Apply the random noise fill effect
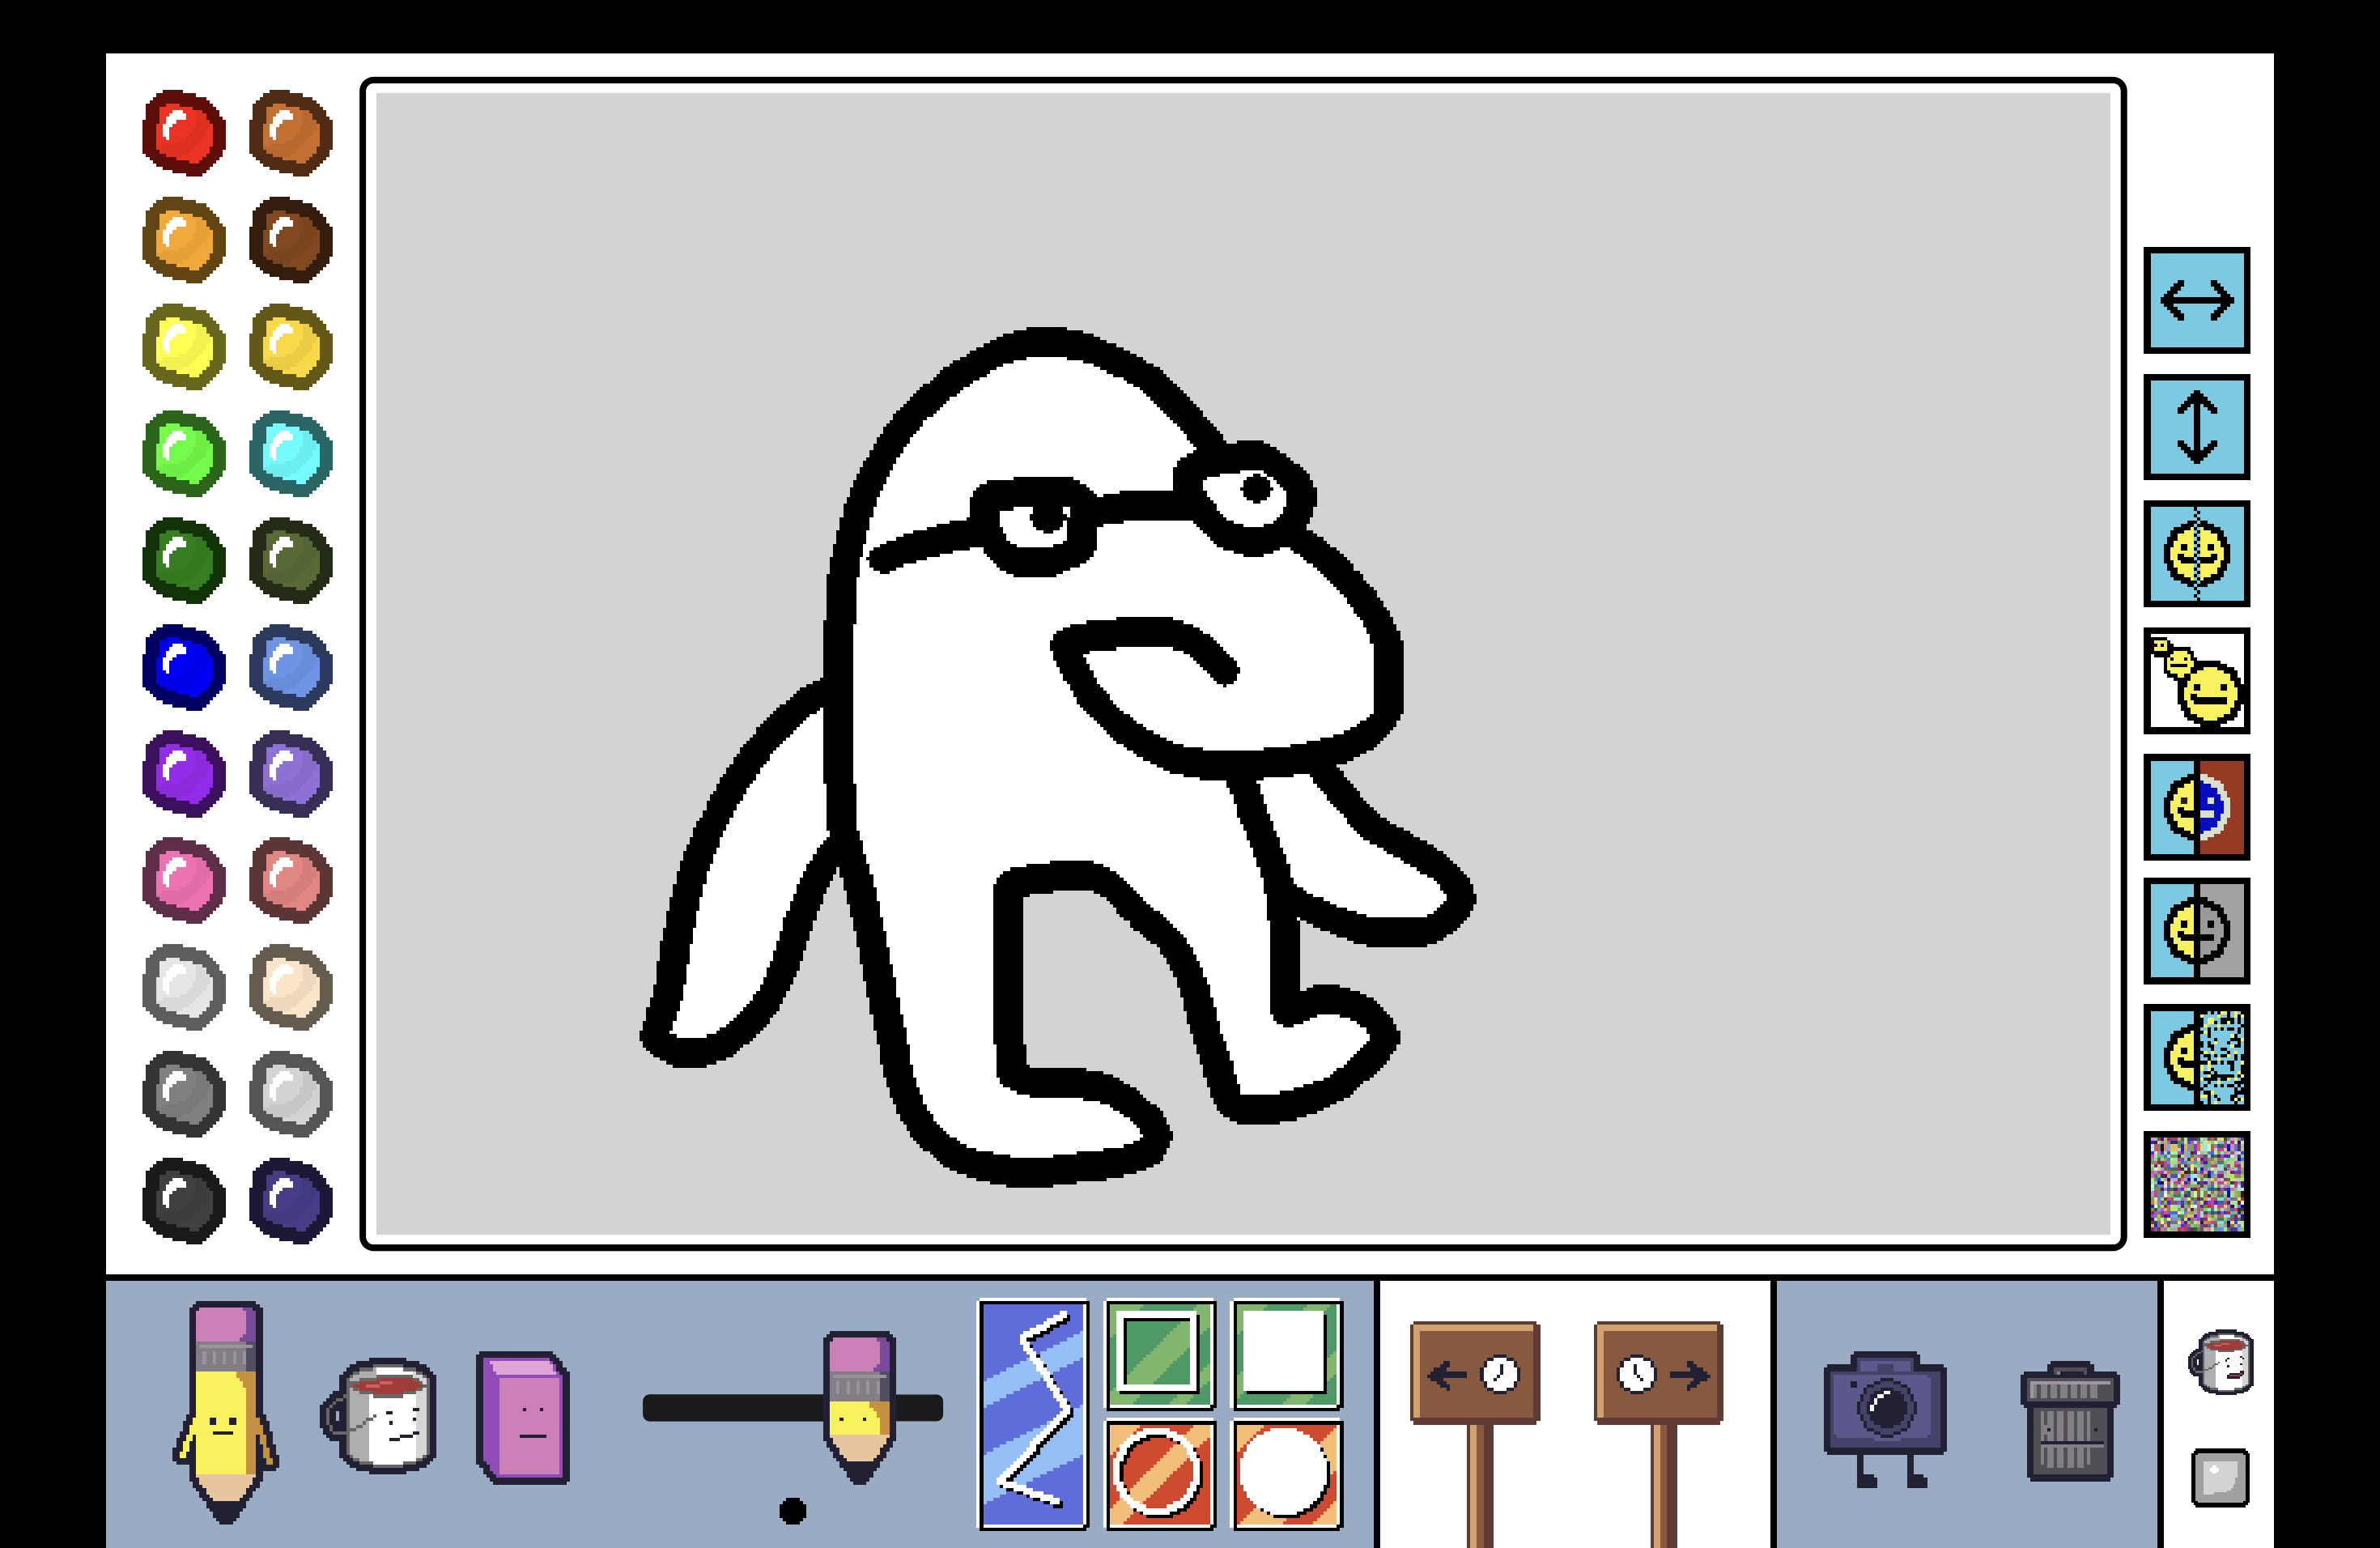2380x1548 pixels. coord(2197,1184)
